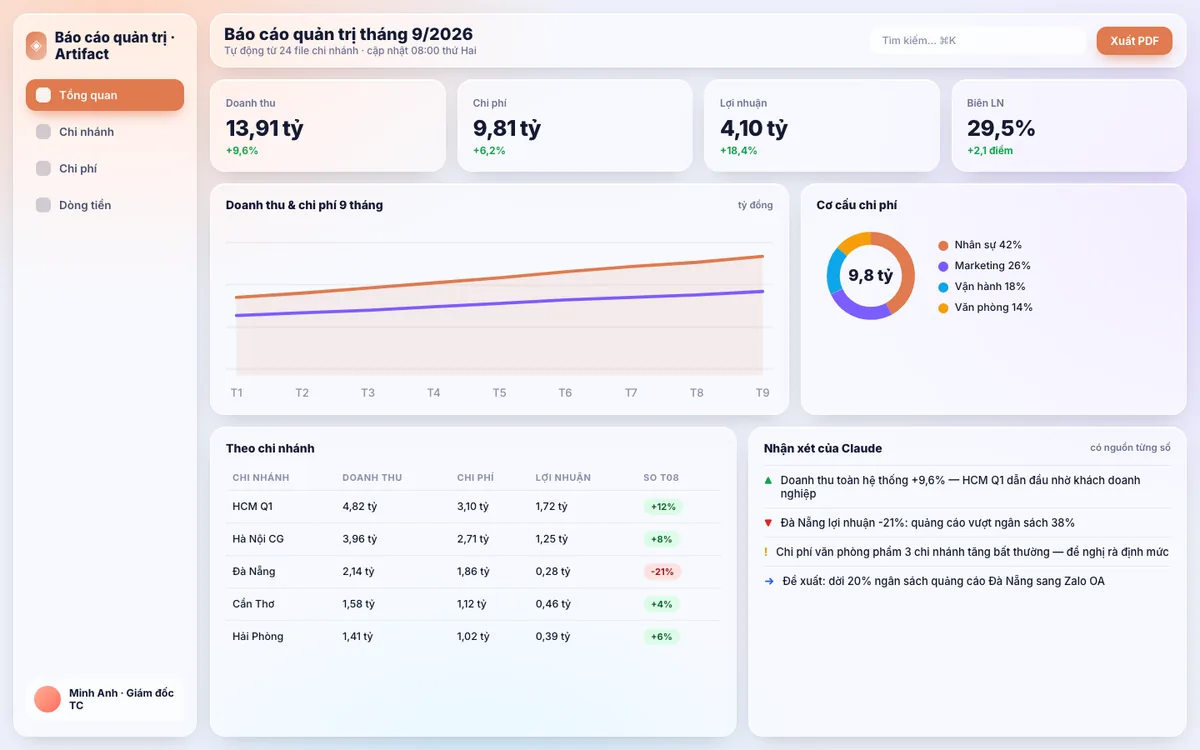This screenshot has height=750, width=1200.
Task: Click the Chi phí value '9,81 tỷ'
Action: coord(507,128)
